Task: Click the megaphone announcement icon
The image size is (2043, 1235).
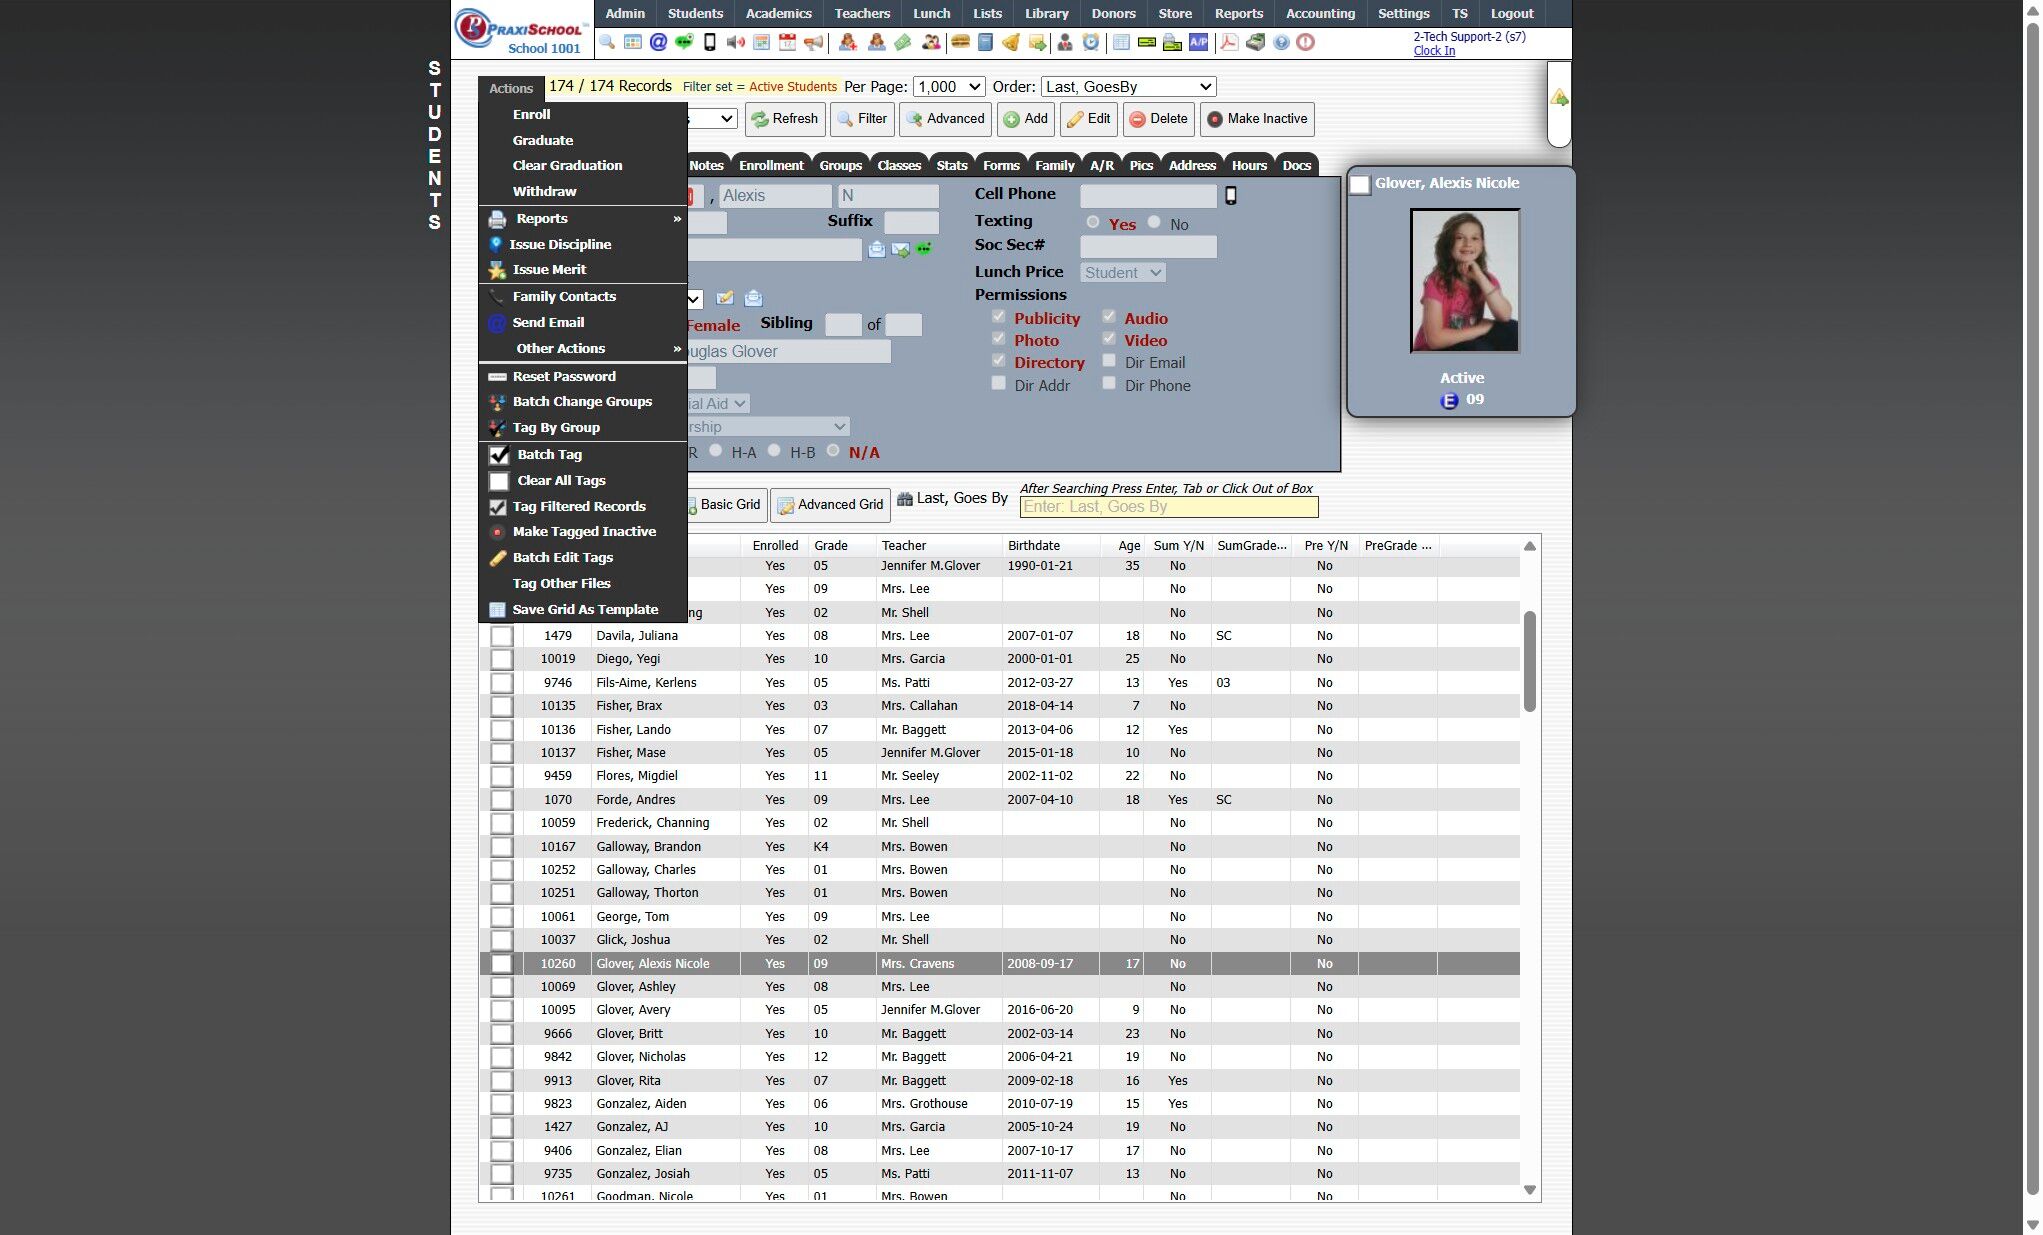Action: [x=814, y=42]
